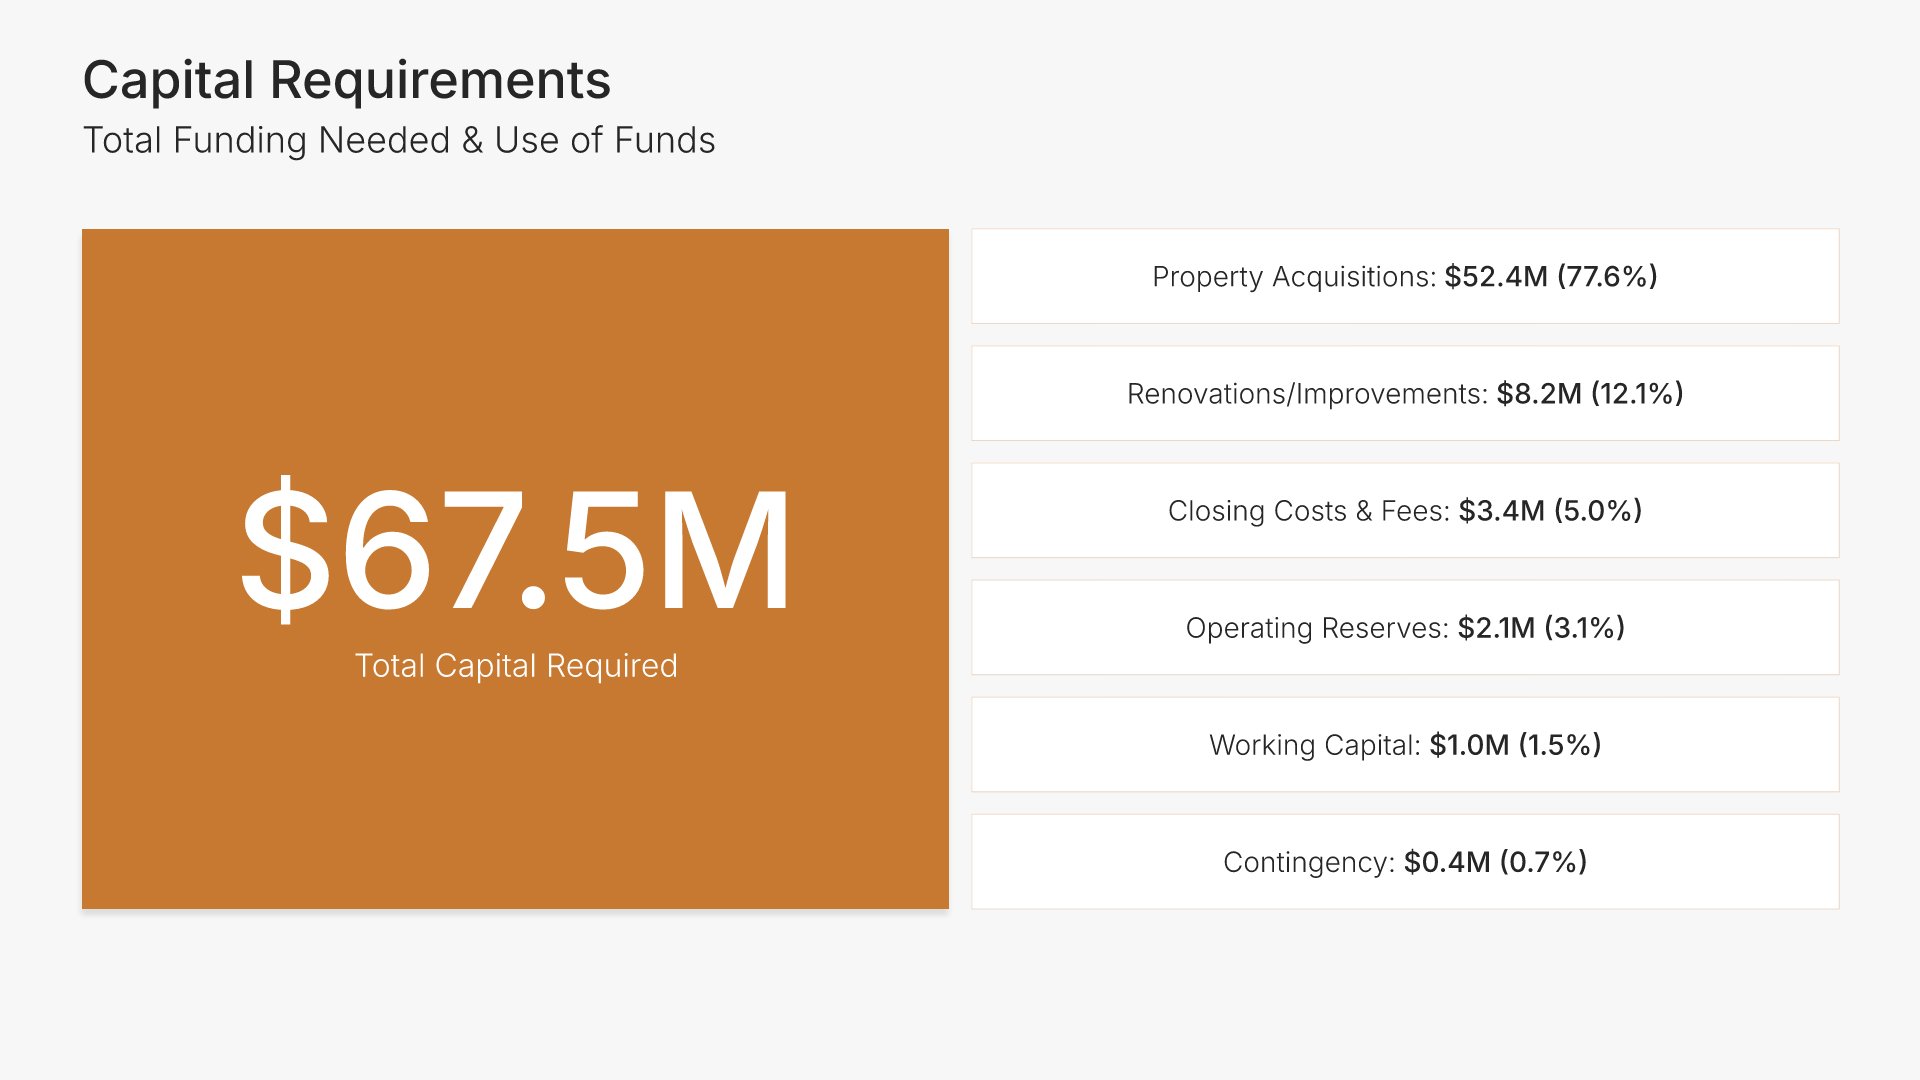1920x1080 pixels.
Task: Click the Total Capital Required label
Action: pos(515,666)
